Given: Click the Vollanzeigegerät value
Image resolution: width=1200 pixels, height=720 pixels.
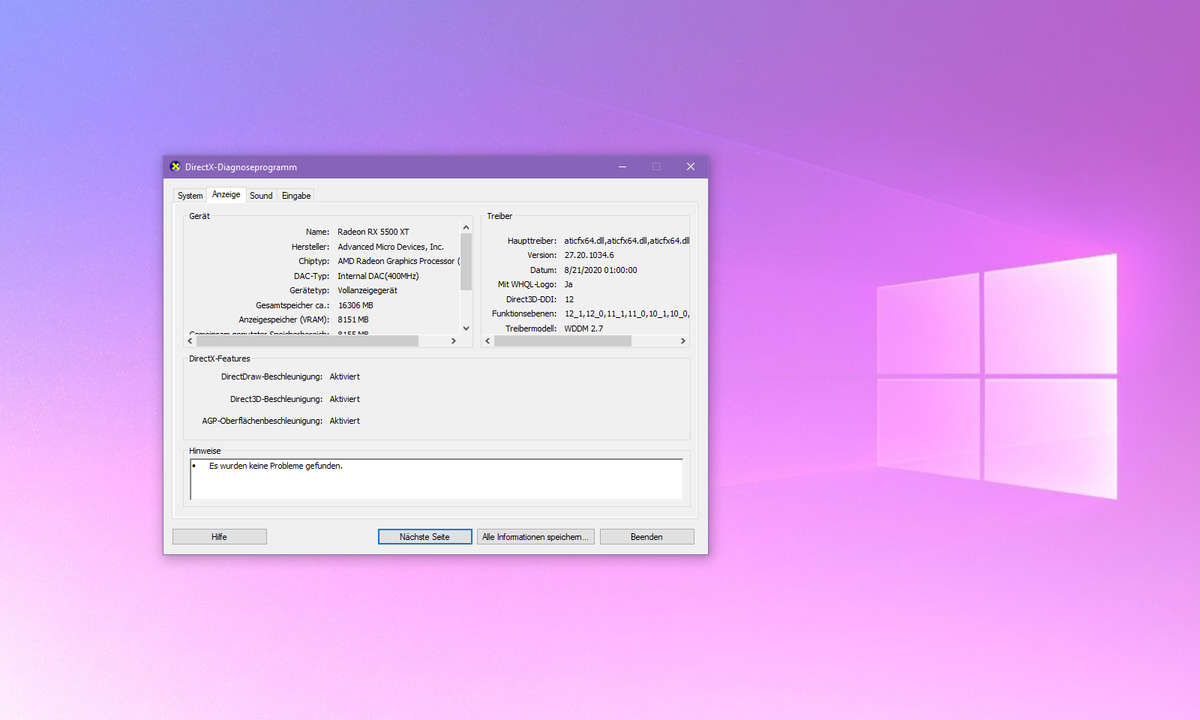Looking at the screenshot, I should pyautogui.click(x=368, y=290).
